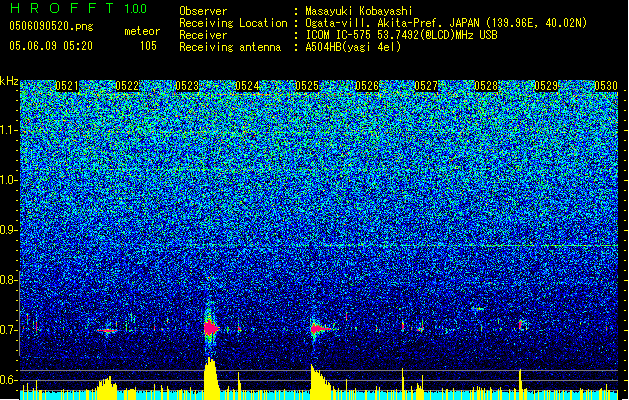Image resolution: width=629 pixels, height=400 pixels.
Task: Click the 0.7 kHz axis label
Action: (x=8, y=330)
